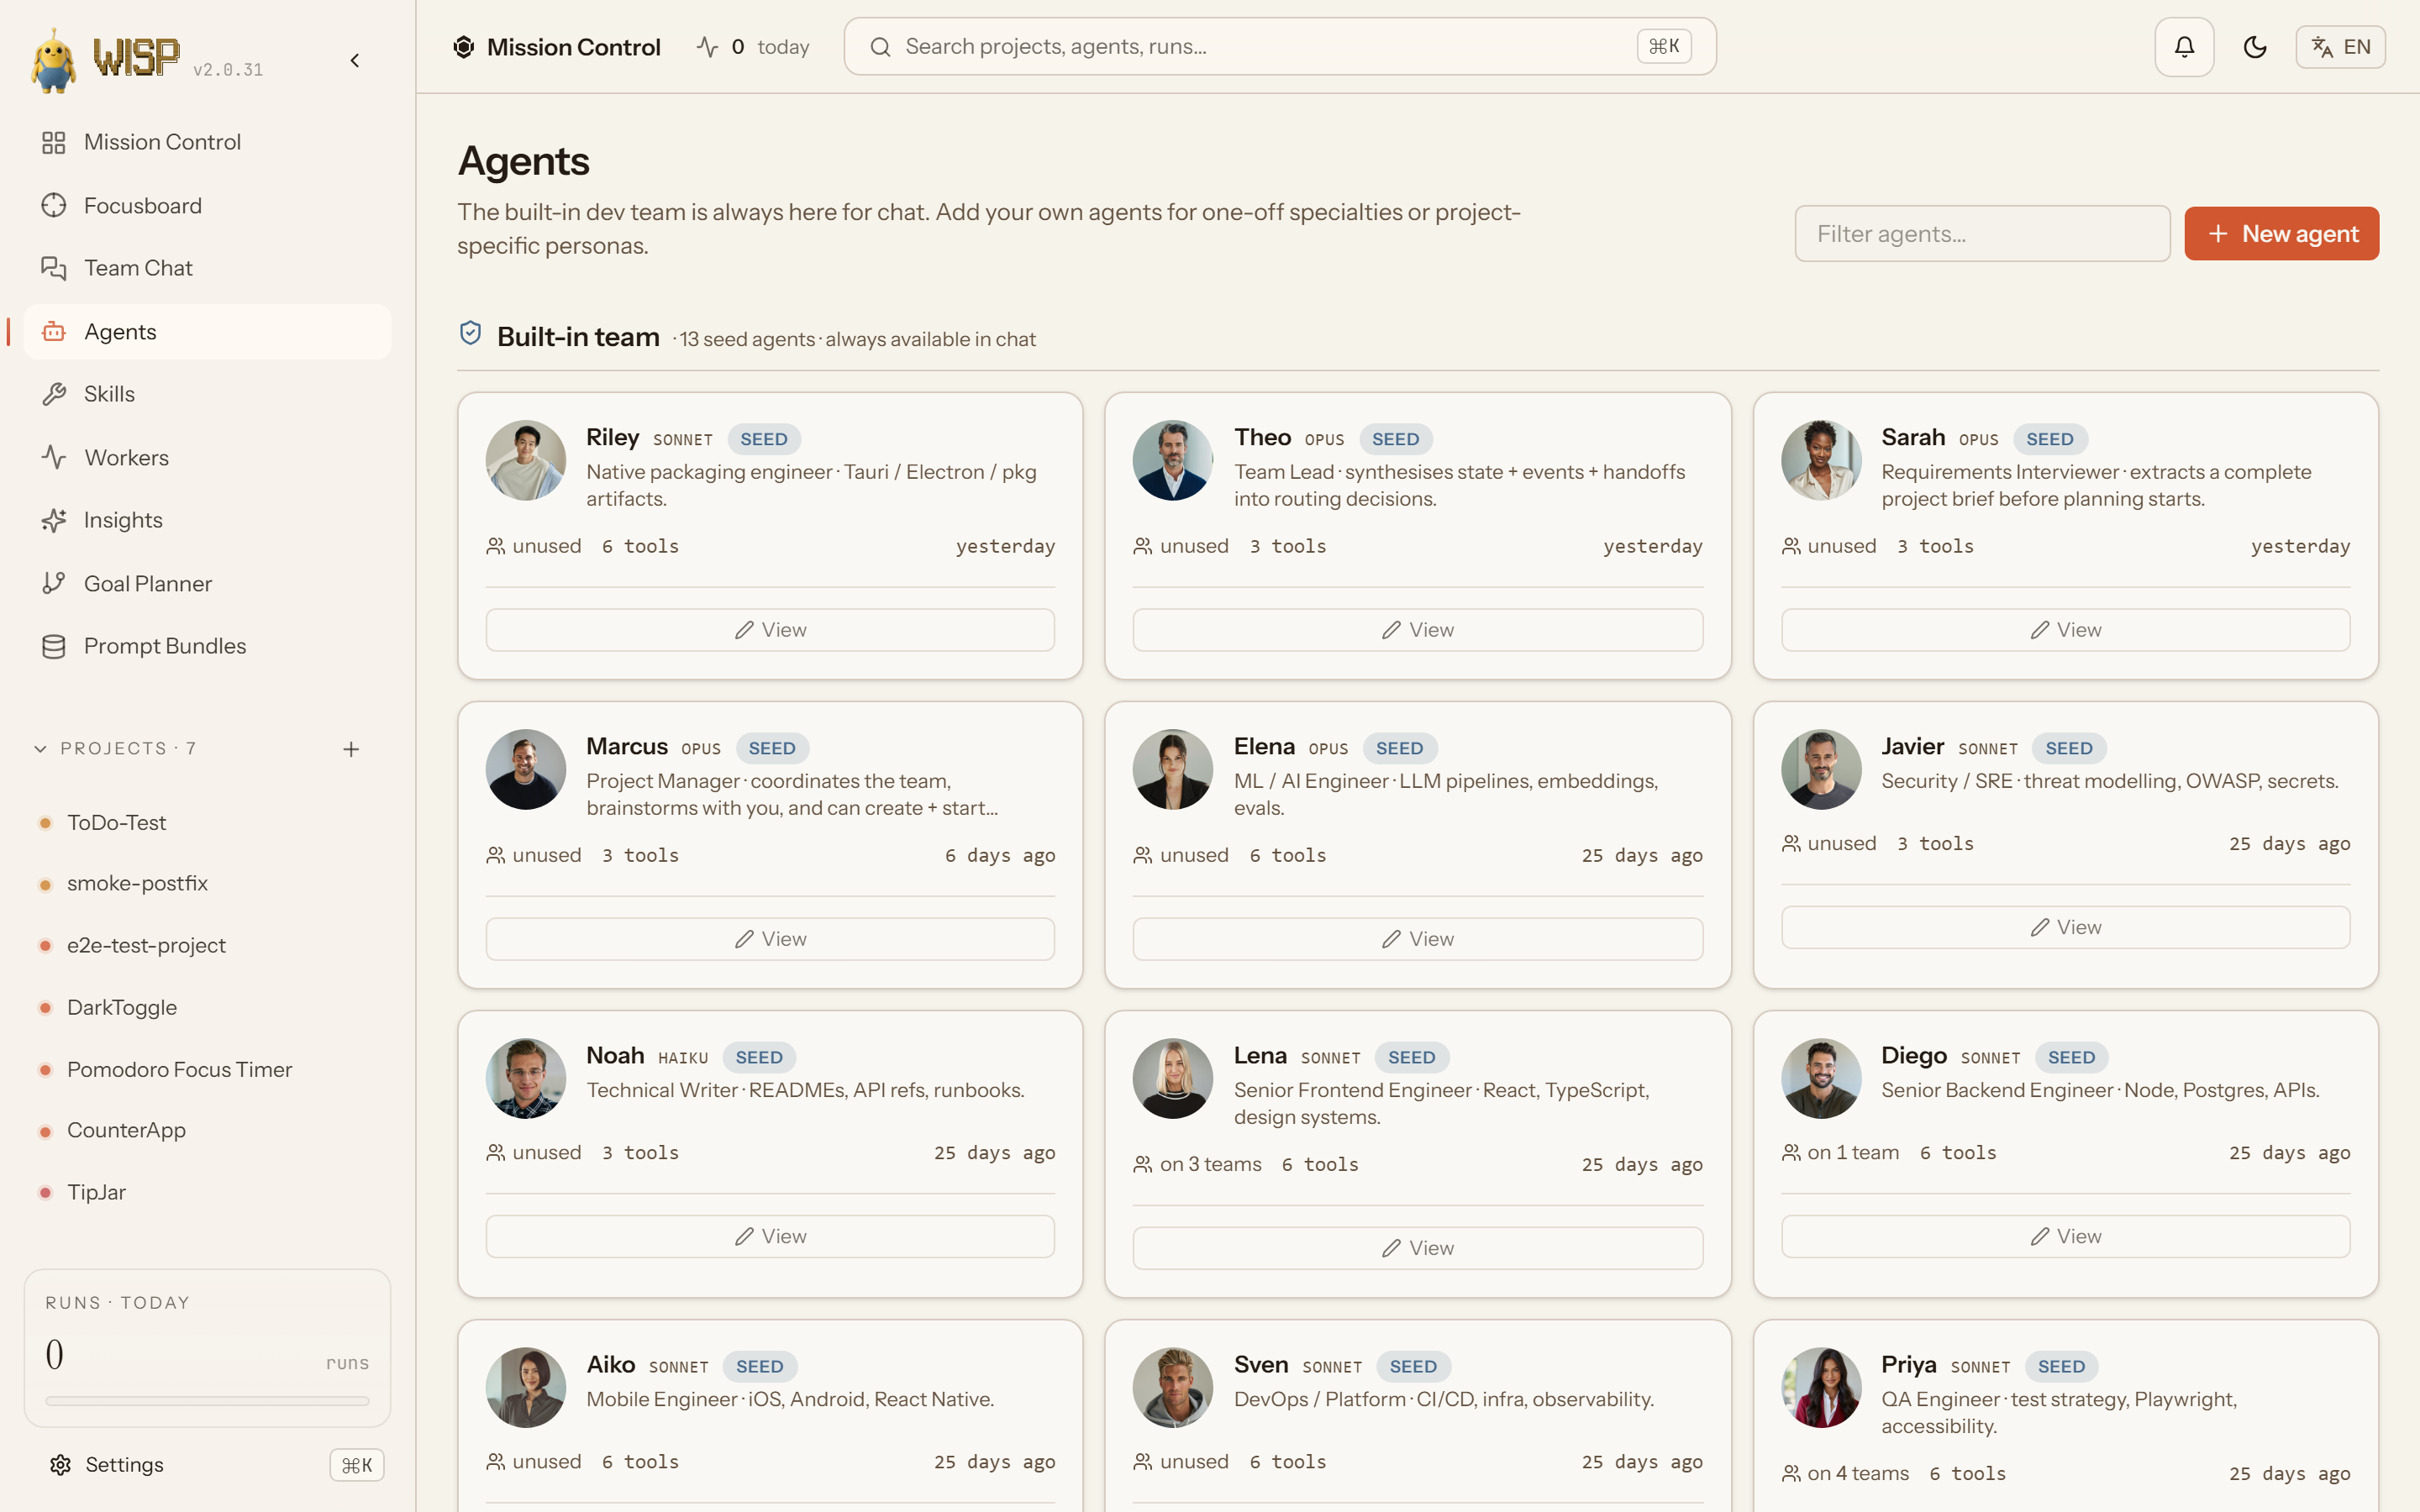Open Insights in the sidebar
This screenshot has height=1512, width=2420.
[207, 520]
